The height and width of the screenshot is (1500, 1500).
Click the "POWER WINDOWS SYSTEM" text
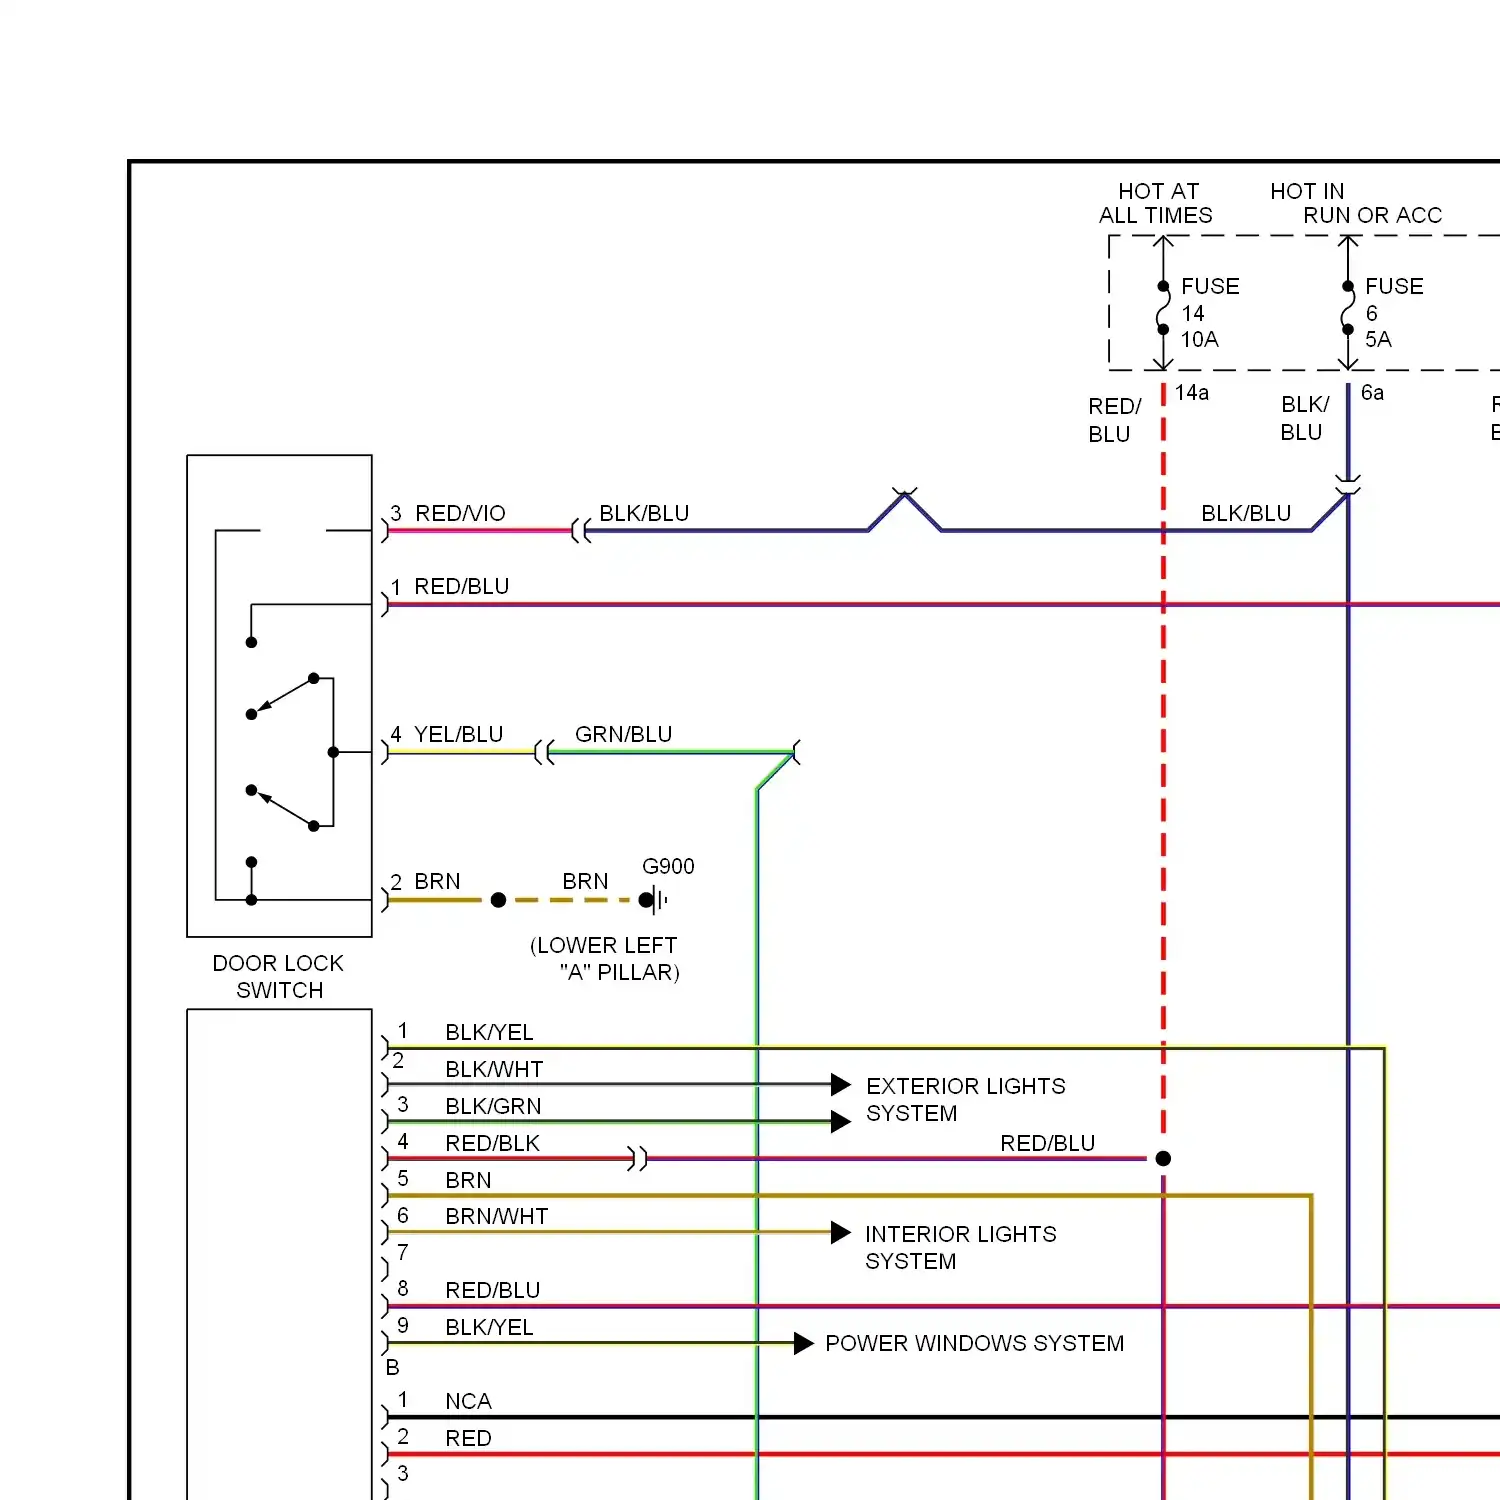tap(975, 1343)
